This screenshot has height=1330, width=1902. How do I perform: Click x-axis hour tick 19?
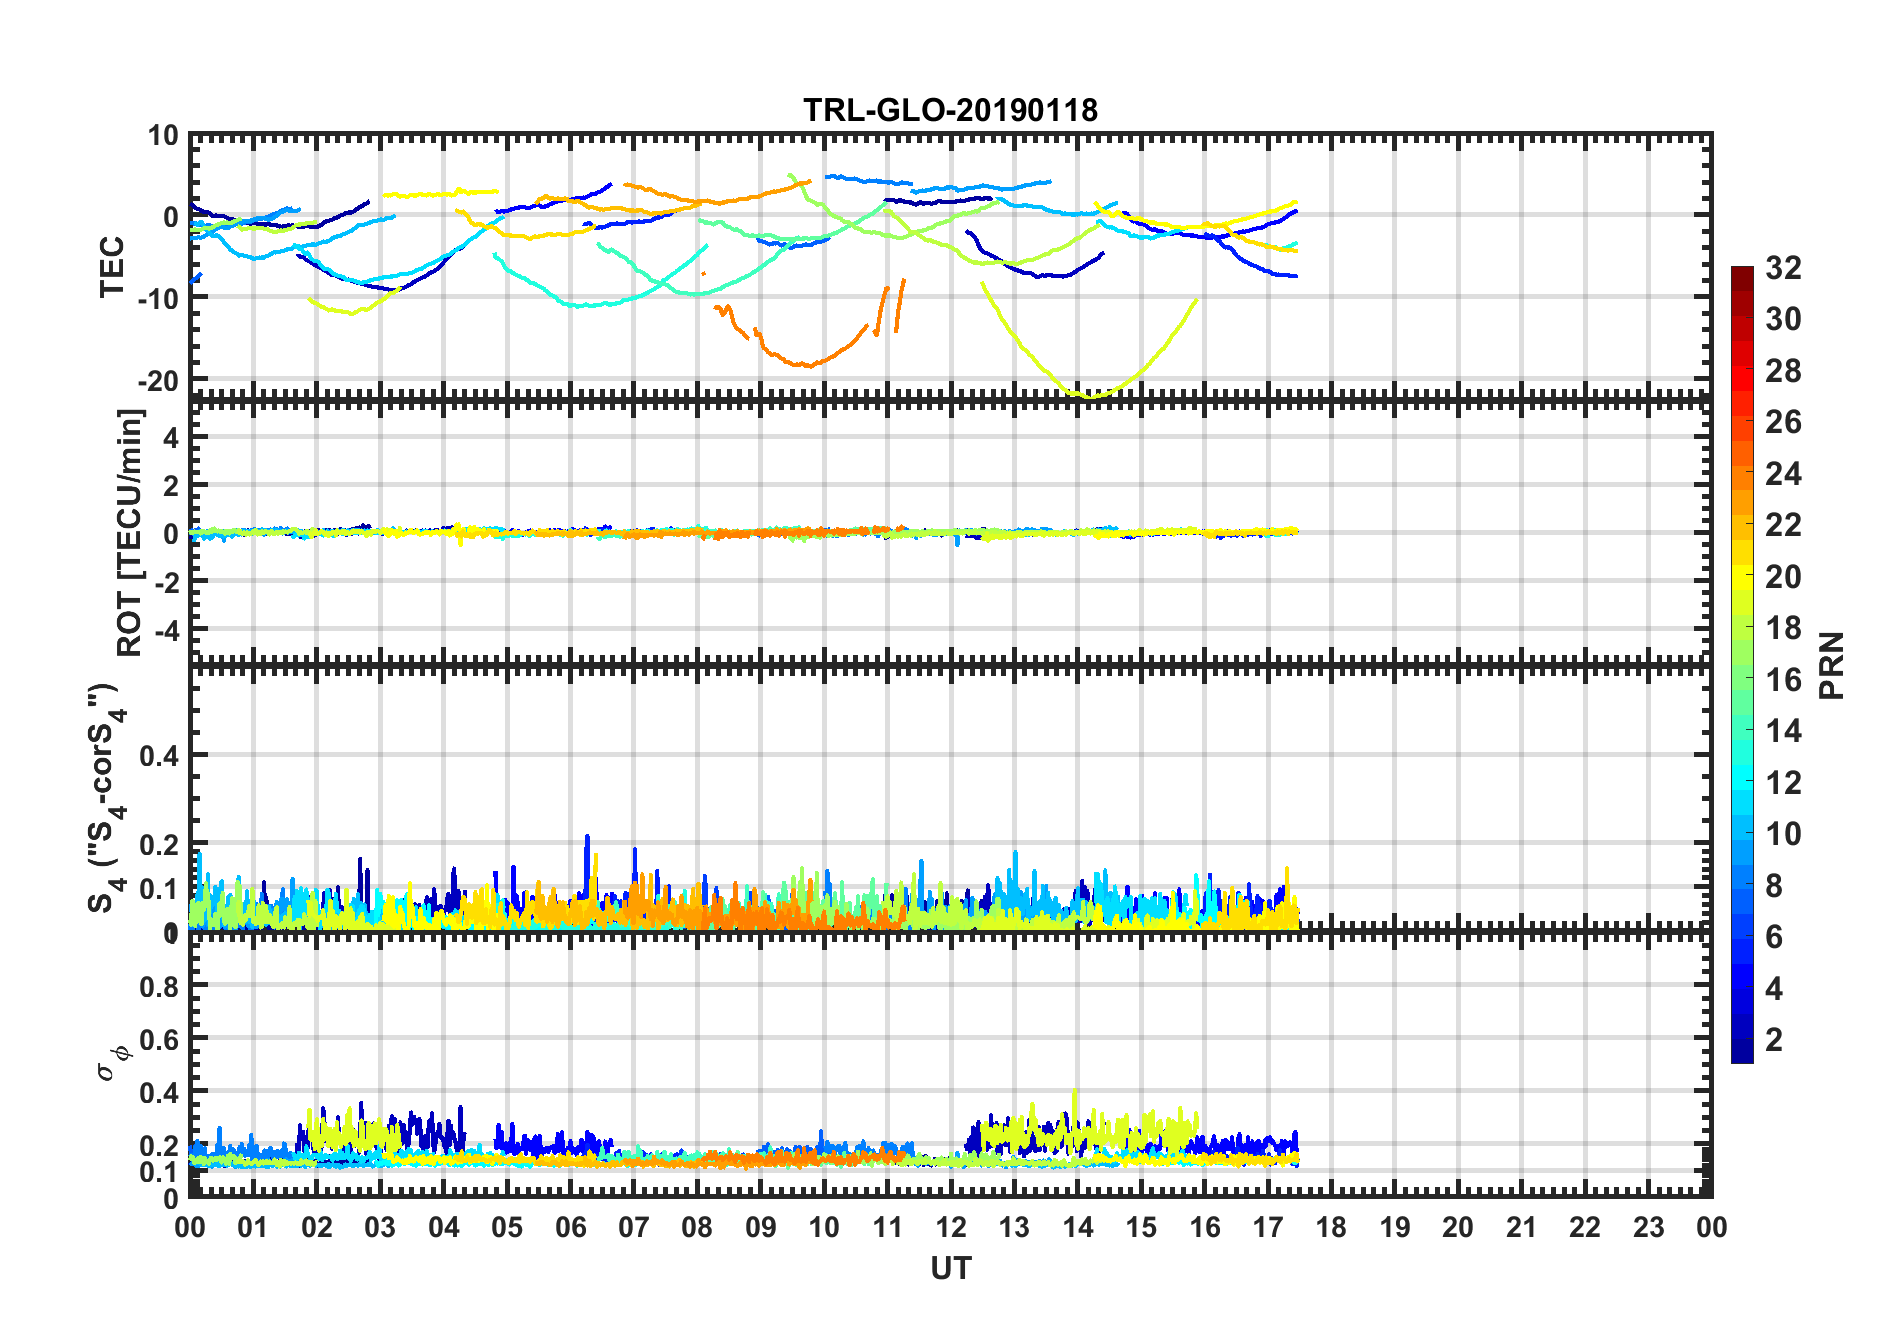click(1395, 1227)
